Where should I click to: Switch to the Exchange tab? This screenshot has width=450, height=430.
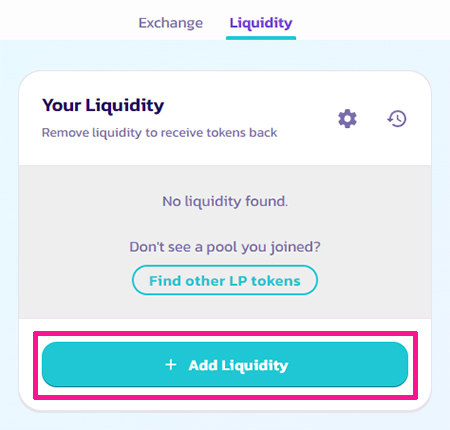click(x=171, y=23)
